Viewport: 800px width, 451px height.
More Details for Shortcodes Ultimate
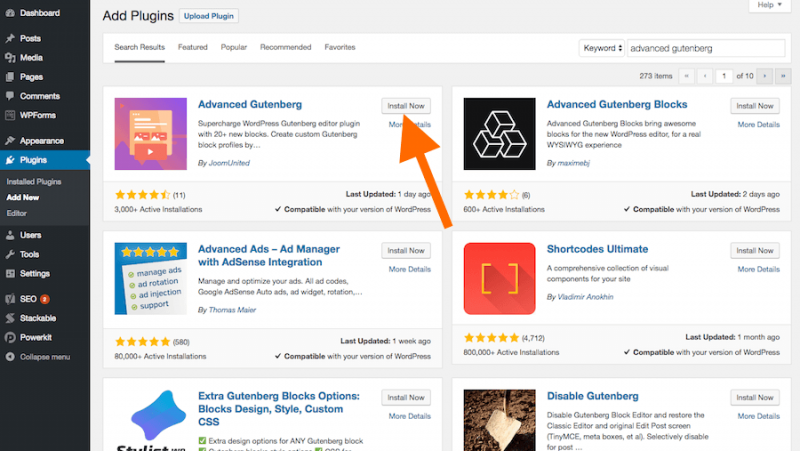tap(759, 269)
